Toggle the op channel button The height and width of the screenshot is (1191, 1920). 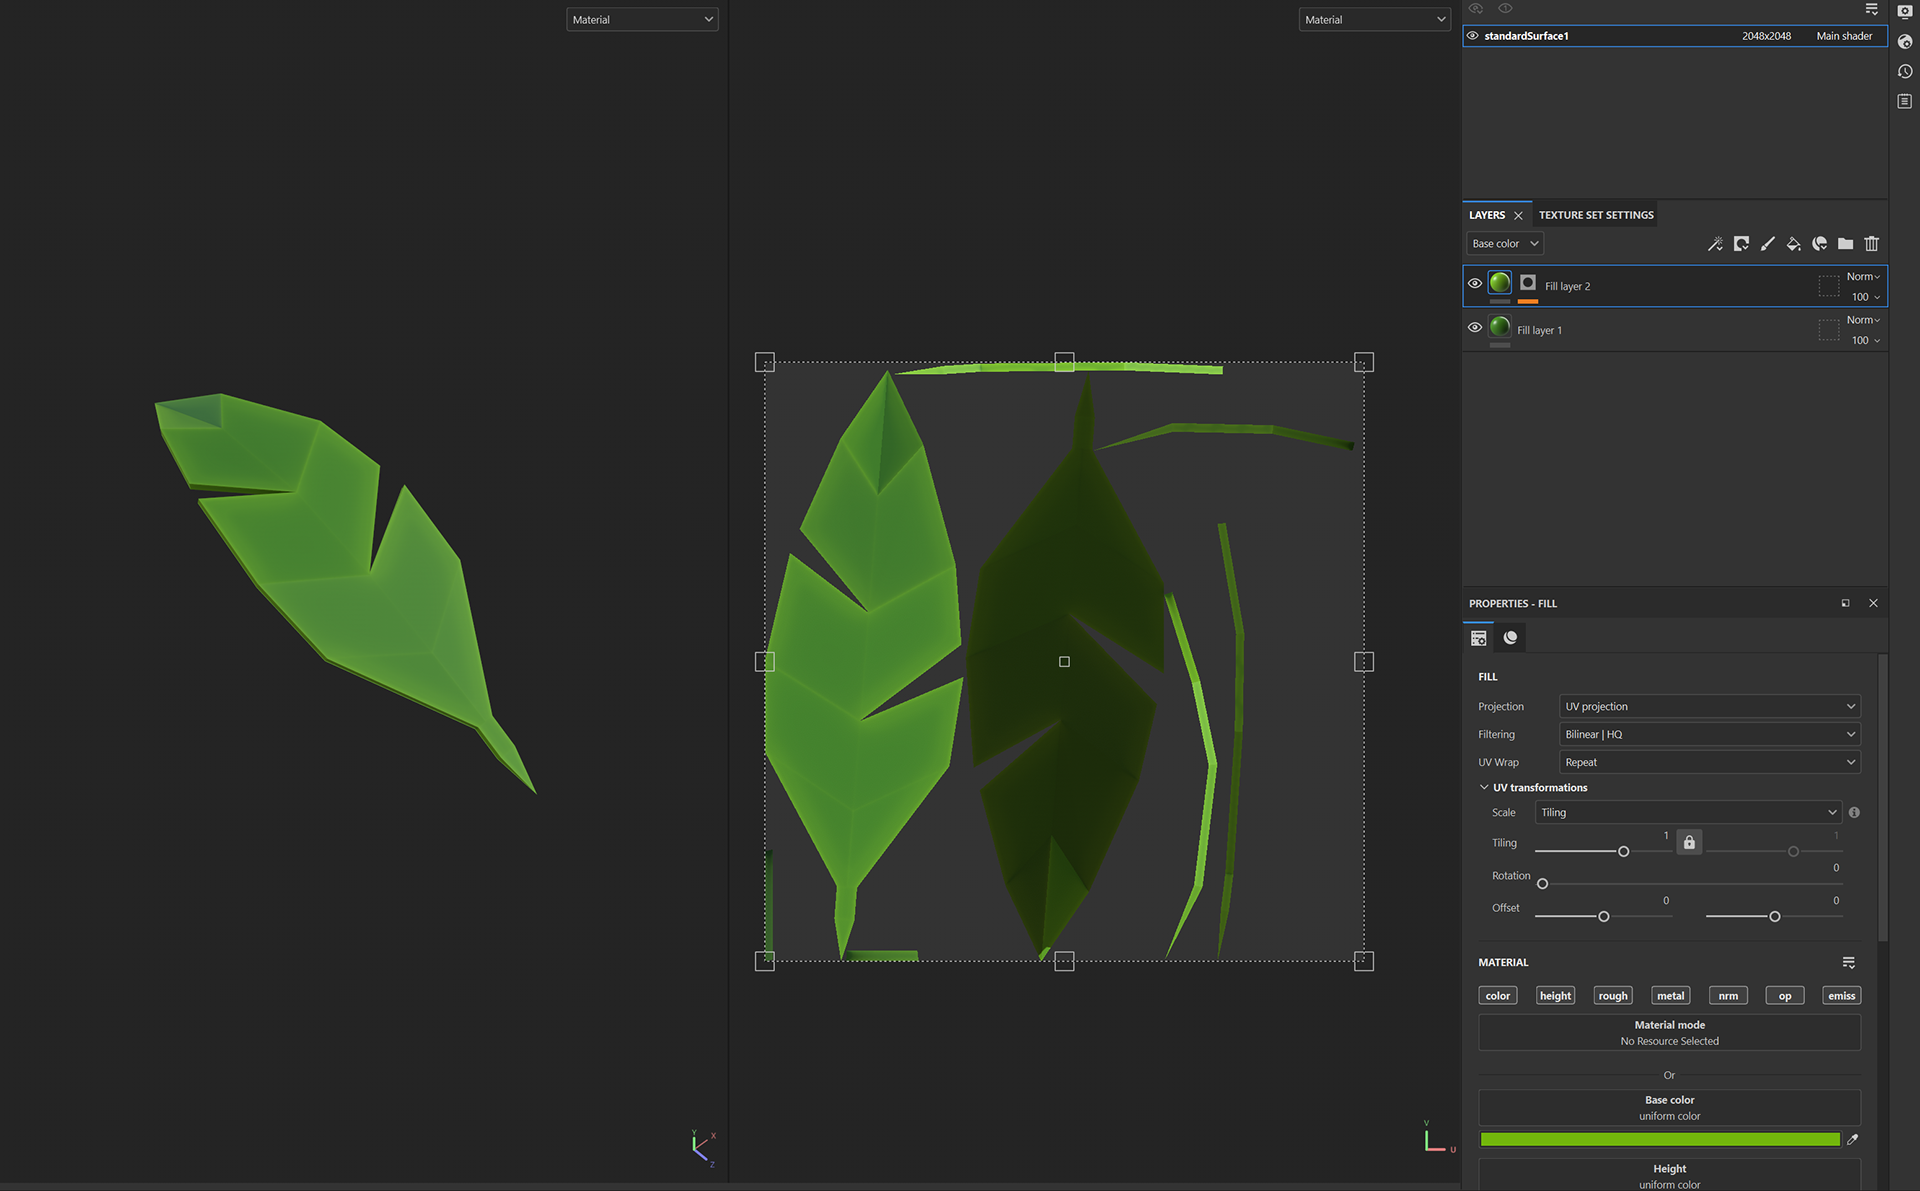click(x=1785, y=996)
